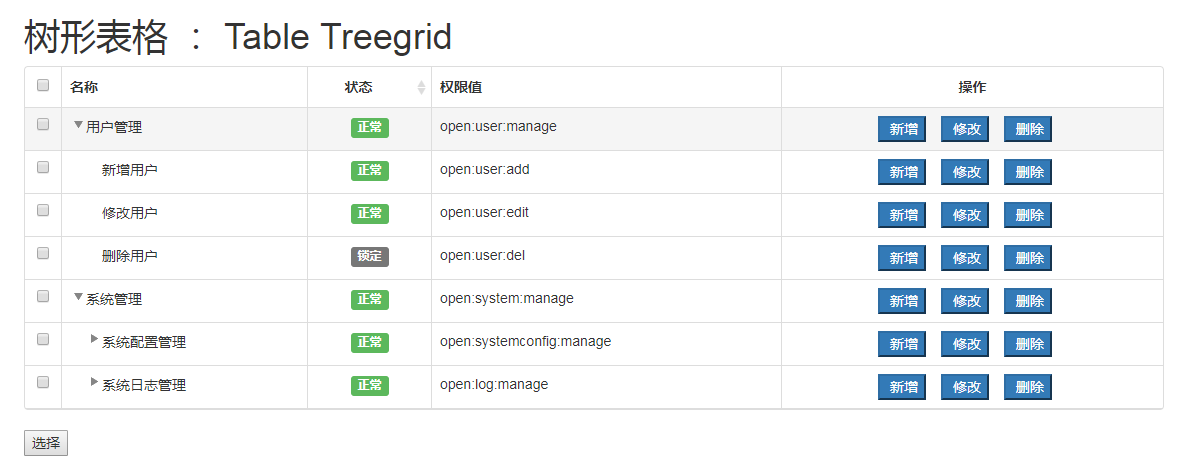Click the 锁定 status badge
The height and width of the screenshot is (463, 1196).
click(370, 256)
